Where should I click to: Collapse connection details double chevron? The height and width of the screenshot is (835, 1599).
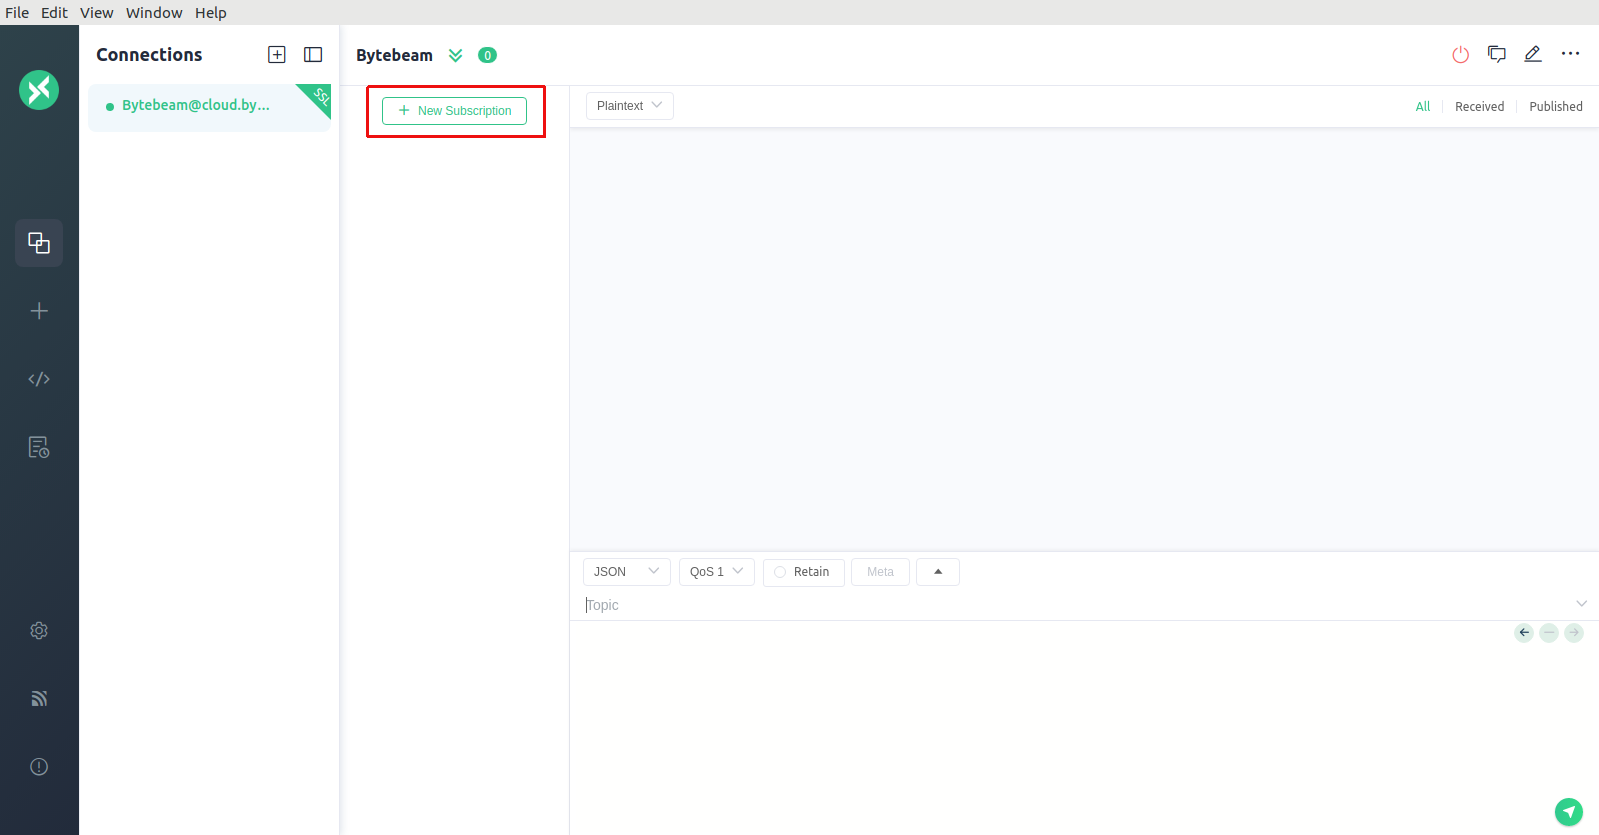click(456, 55)
